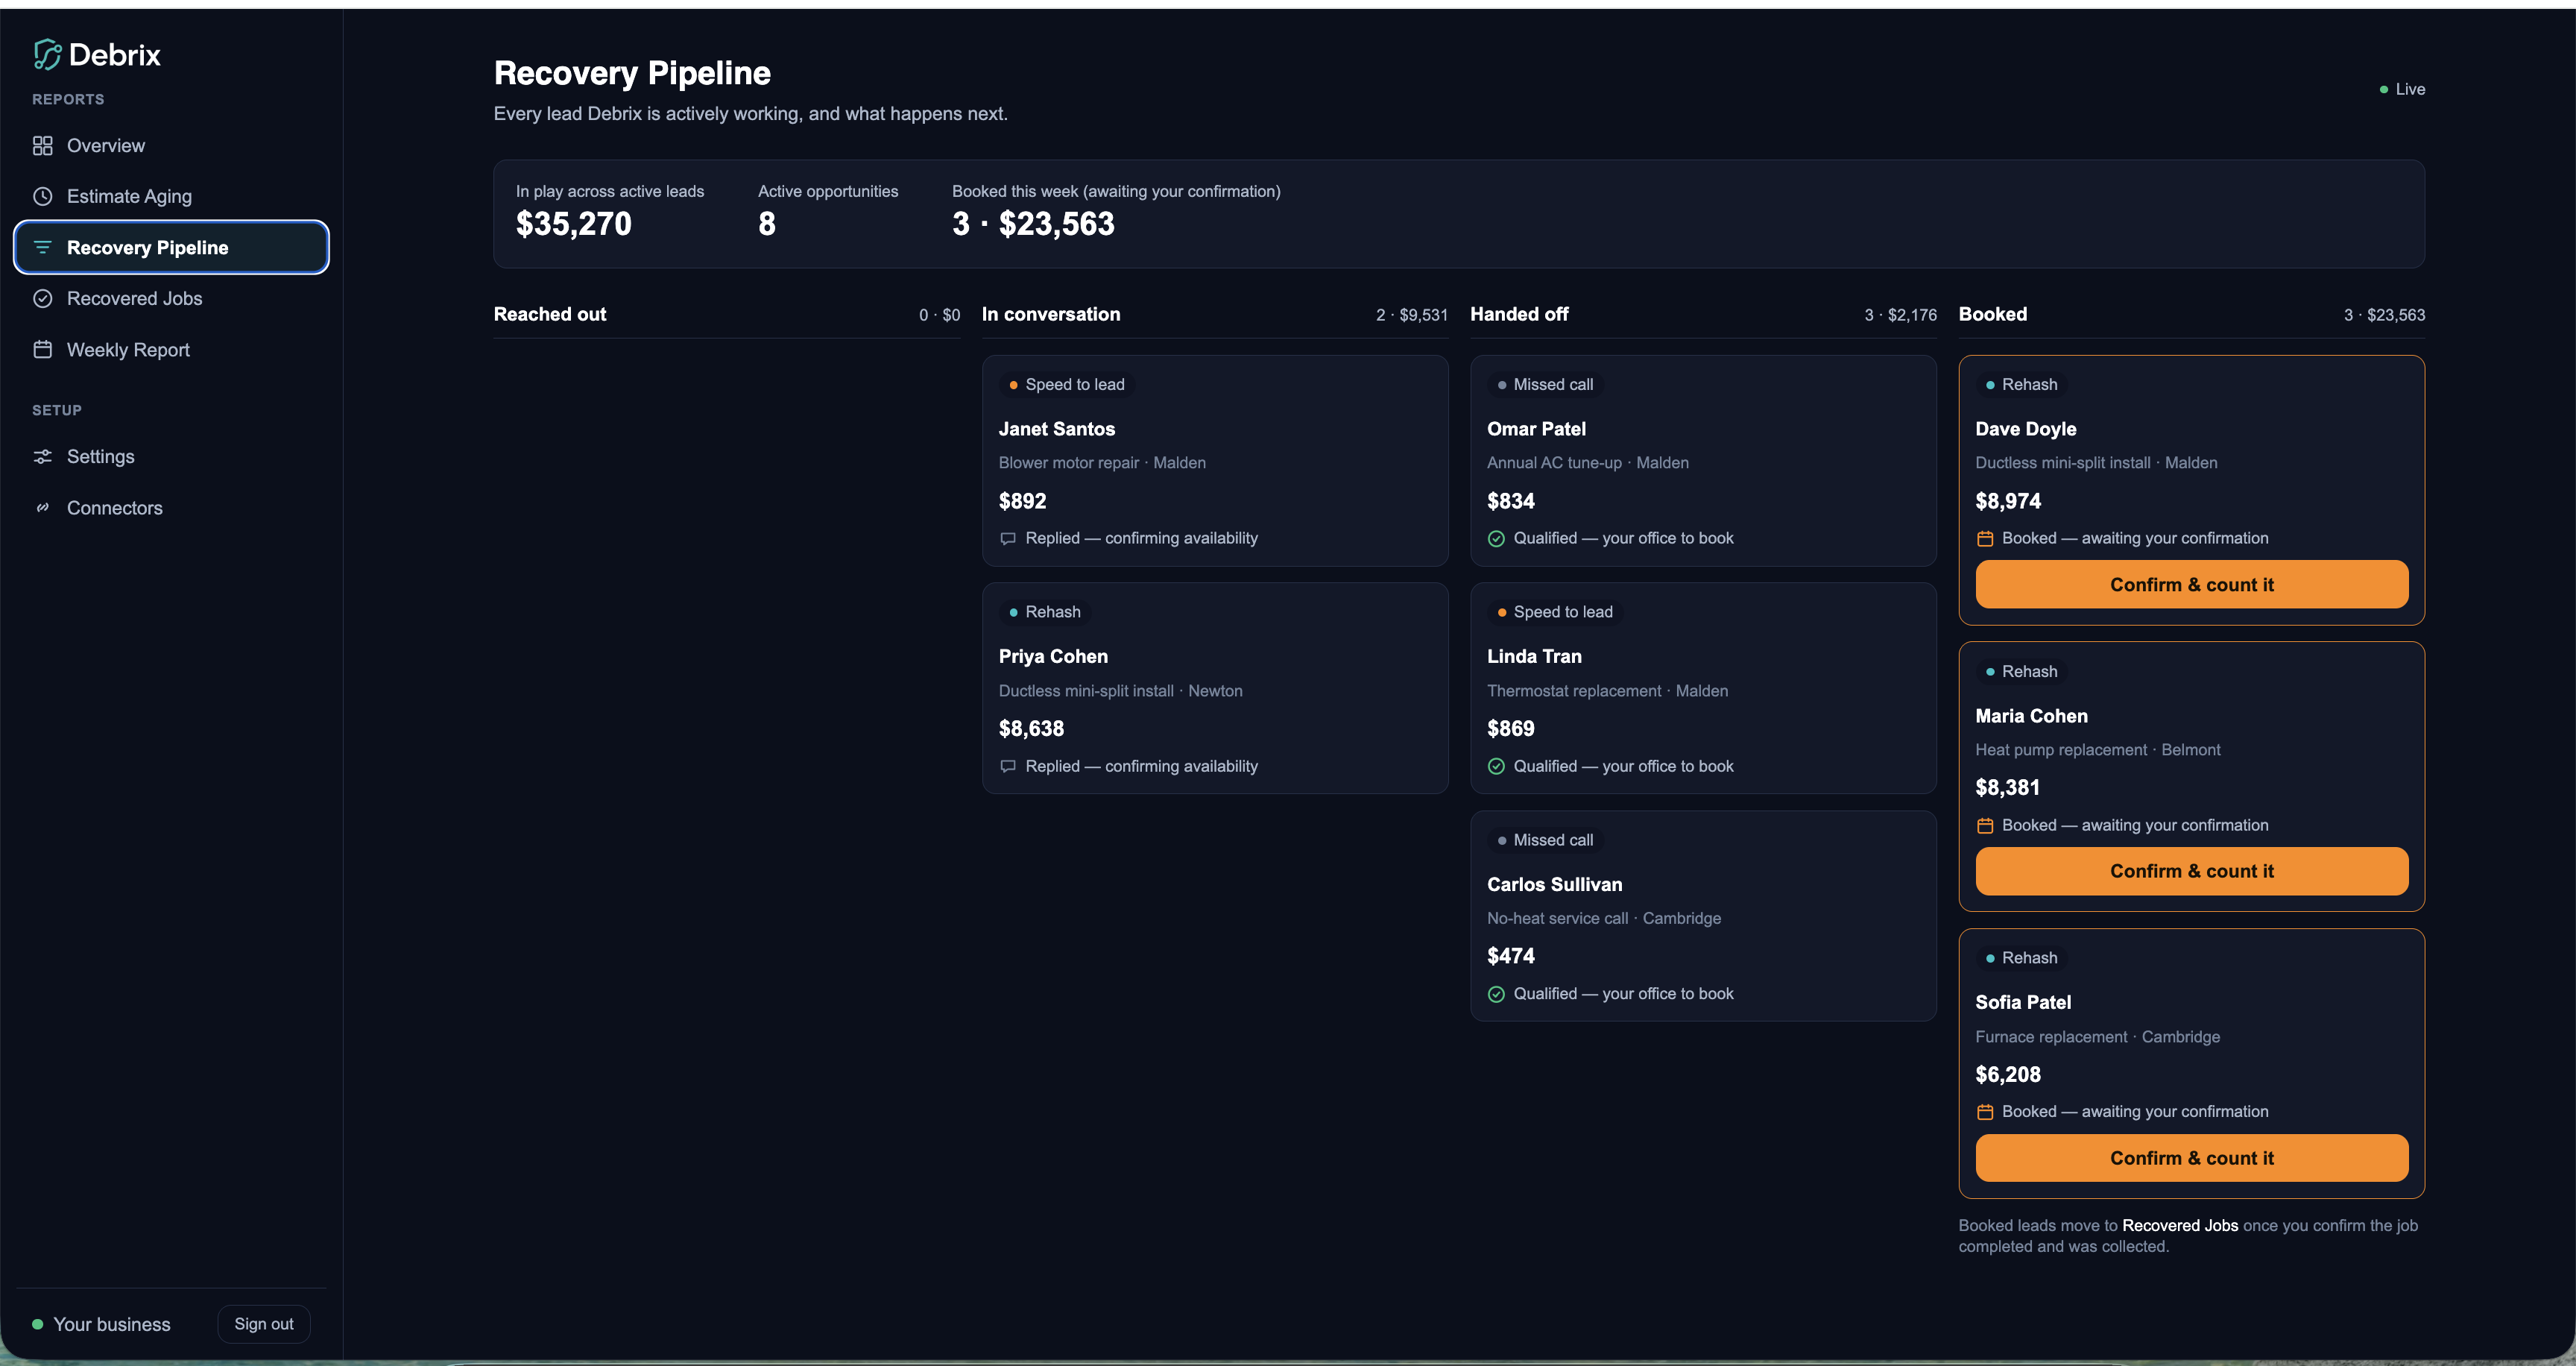Open the Janet Santos lead card

pyautogui.click(x=1215, y=461)
